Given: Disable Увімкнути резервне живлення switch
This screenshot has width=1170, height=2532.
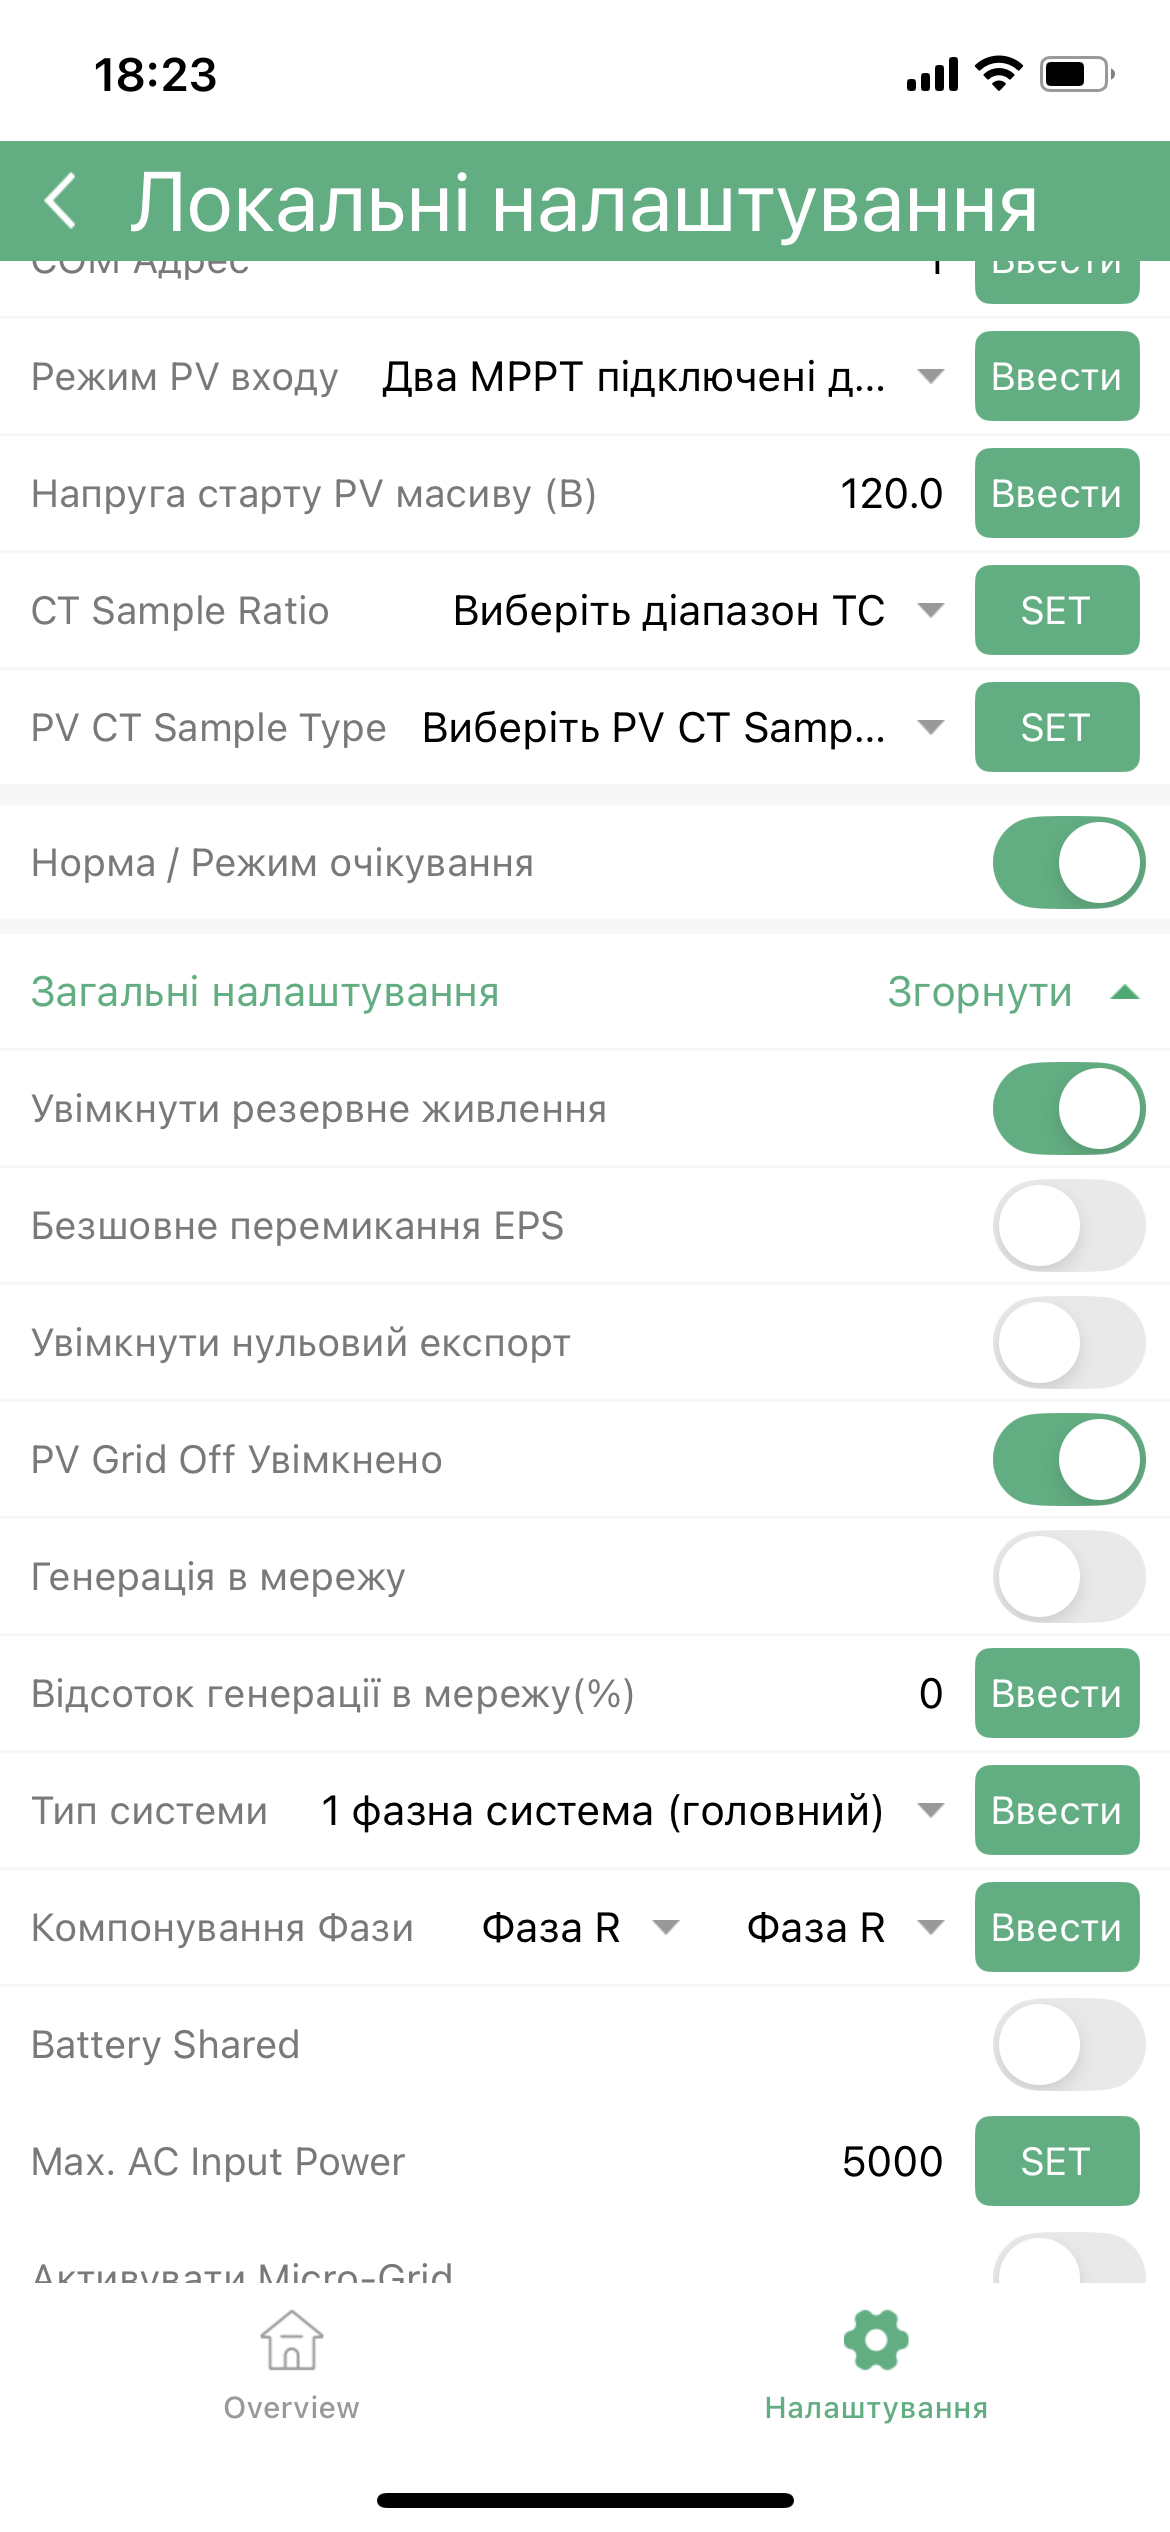Looking at the screenshot, I should pyautogui.click(x=1068, y=1109).
